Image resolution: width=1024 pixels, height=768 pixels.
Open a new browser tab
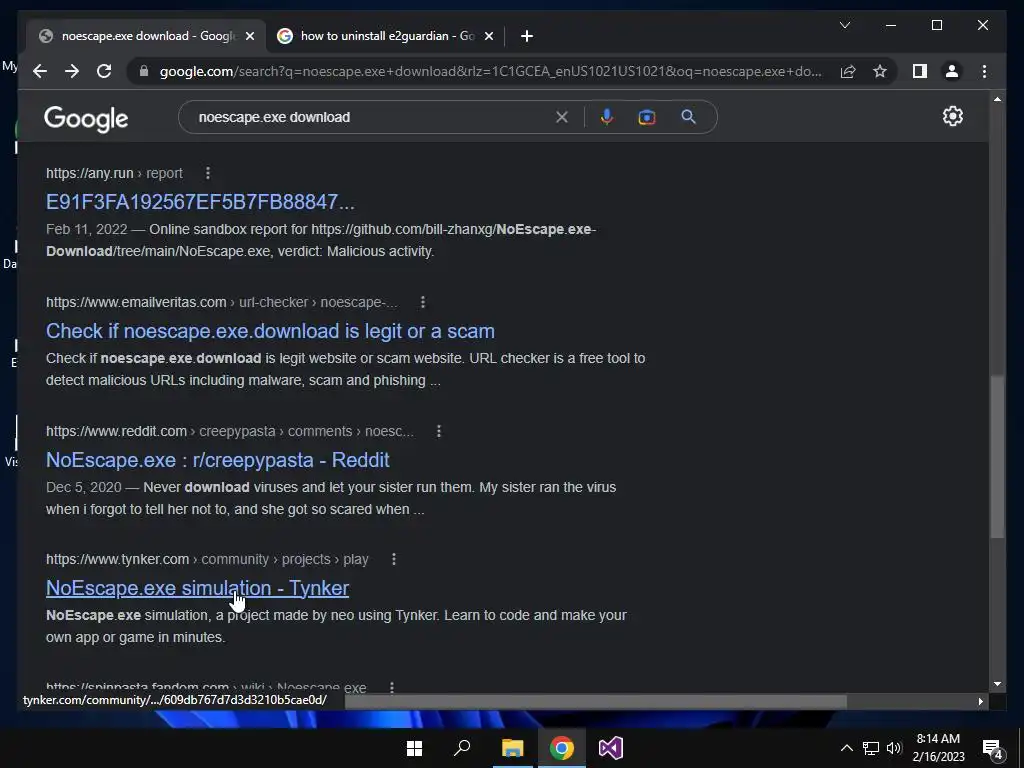pyautogui.click(x=527, y=36)
